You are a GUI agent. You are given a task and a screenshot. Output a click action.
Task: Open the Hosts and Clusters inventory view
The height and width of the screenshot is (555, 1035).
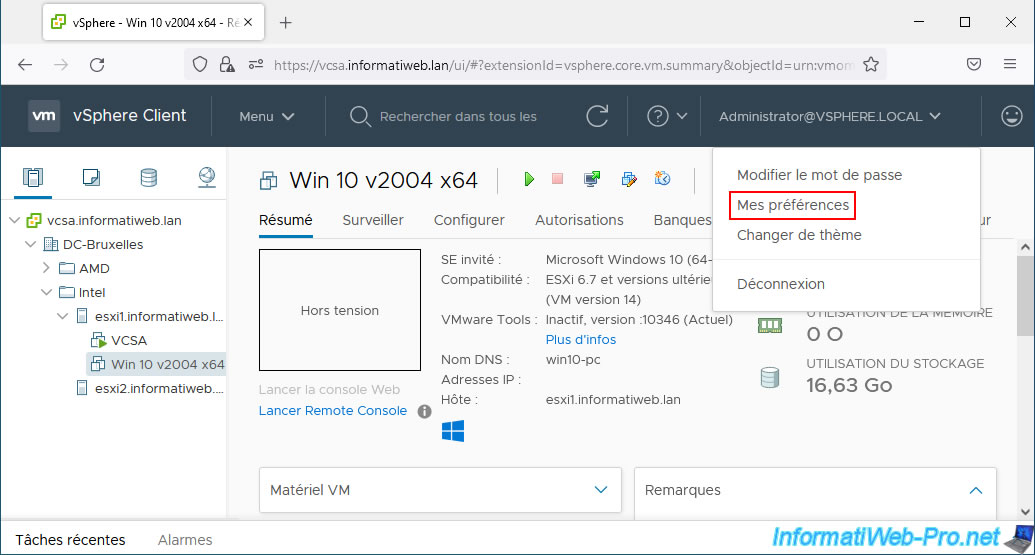33,178
